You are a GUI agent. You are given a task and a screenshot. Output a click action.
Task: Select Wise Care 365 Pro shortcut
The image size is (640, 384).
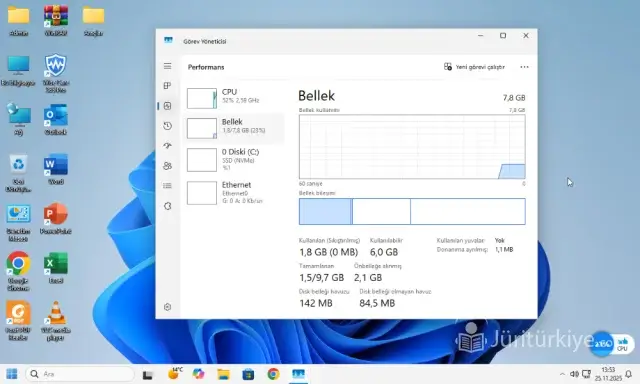[x=56, y=73]
